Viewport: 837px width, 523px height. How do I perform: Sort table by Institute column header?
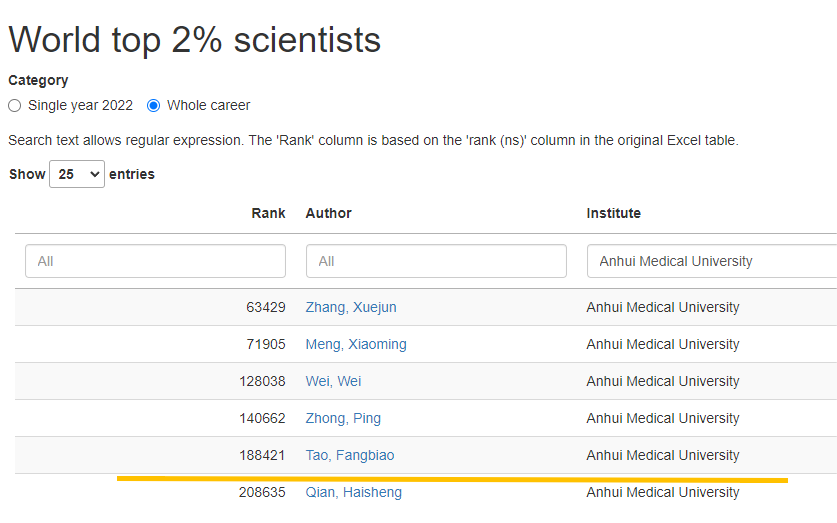click(614, 213)
